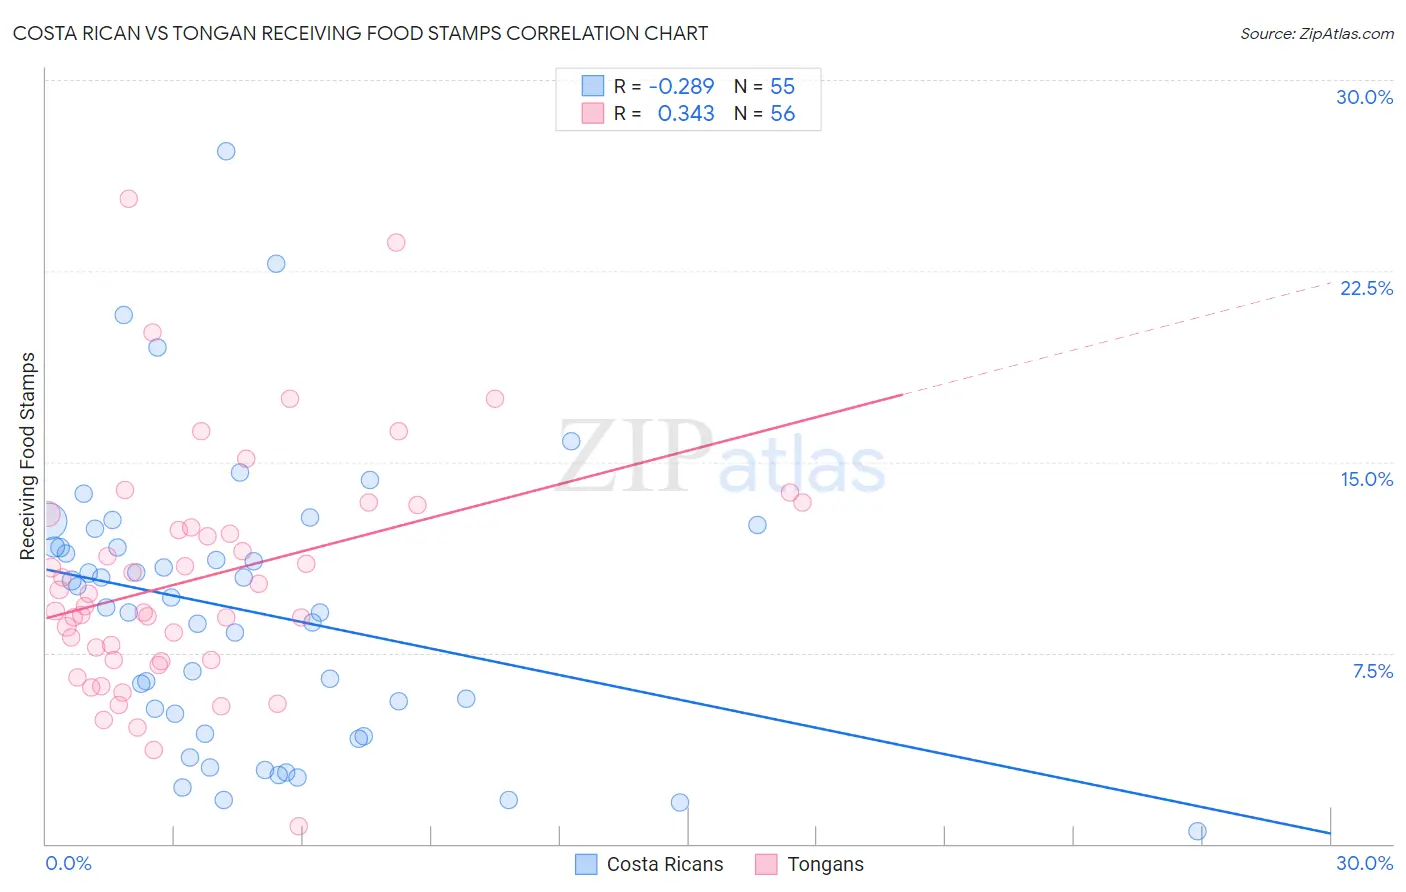Click the Receiving Food Stamps axis label
This screenshot has height=892, width=1406.
28,456
